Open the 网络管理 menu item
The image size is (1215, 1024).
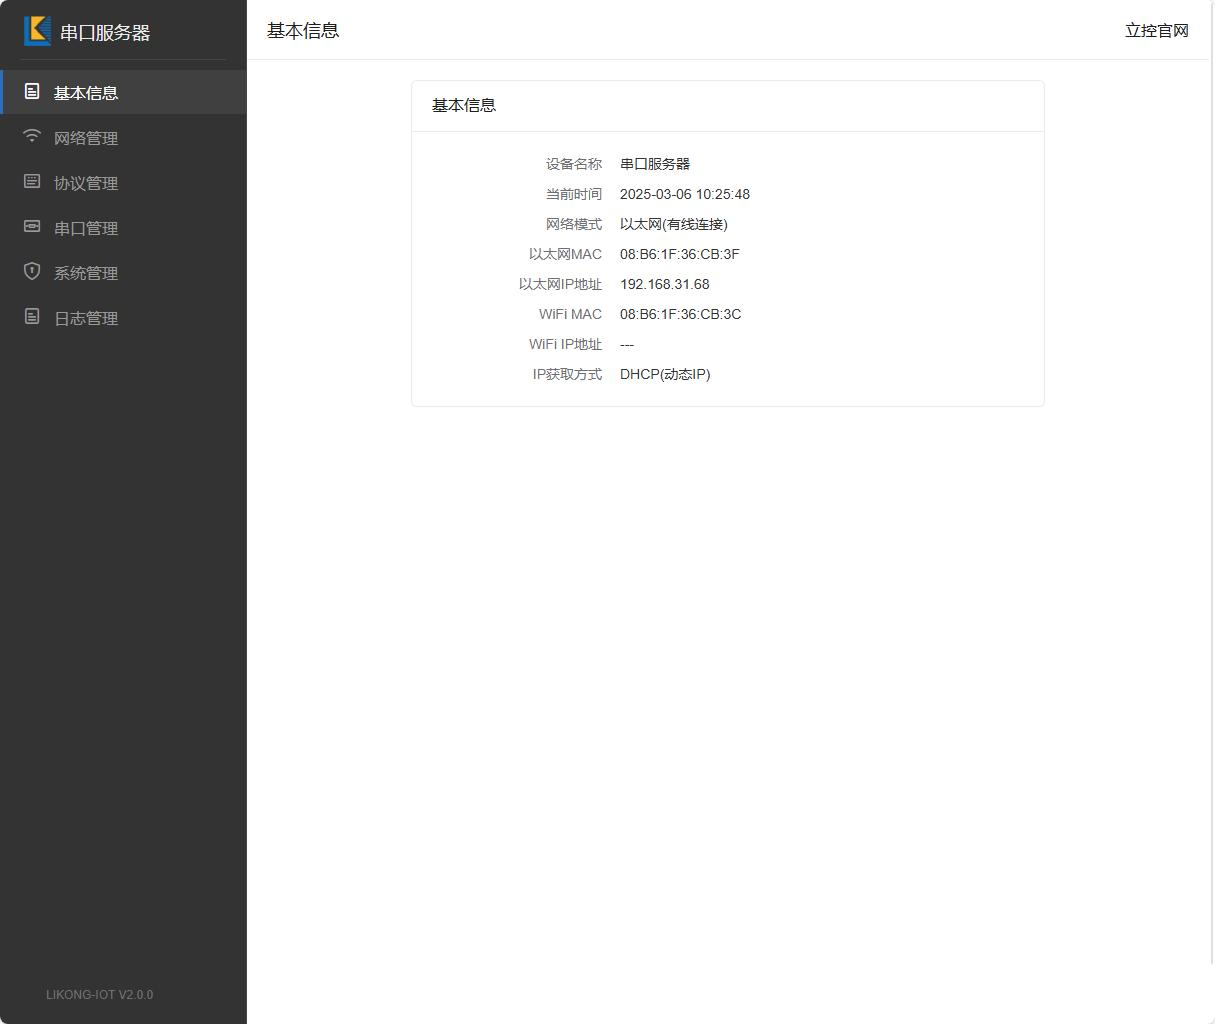[123, 138]
